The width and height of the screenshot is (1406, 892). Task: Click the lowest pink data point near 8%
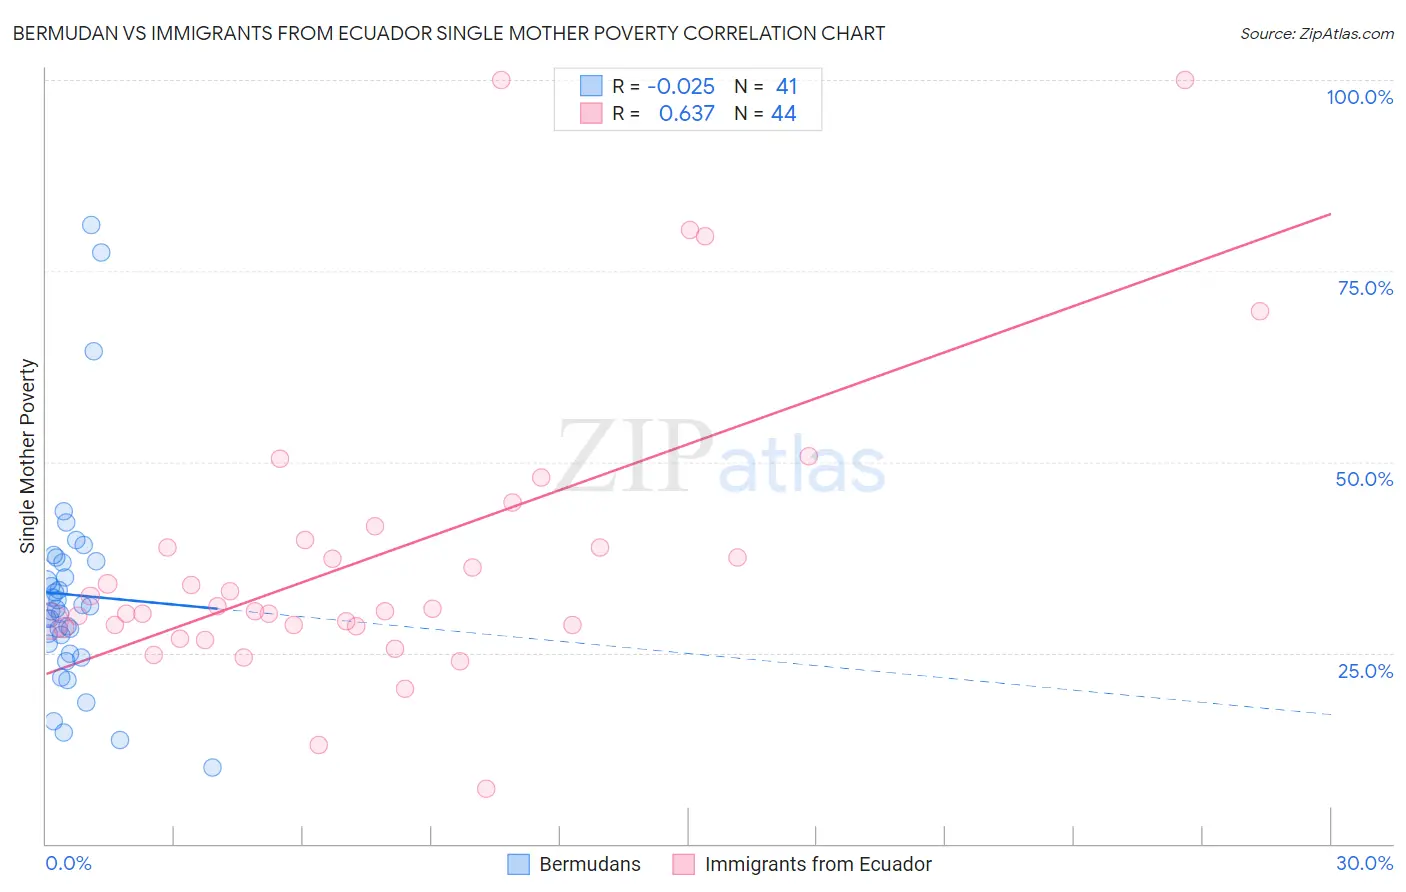coord(486,789)
